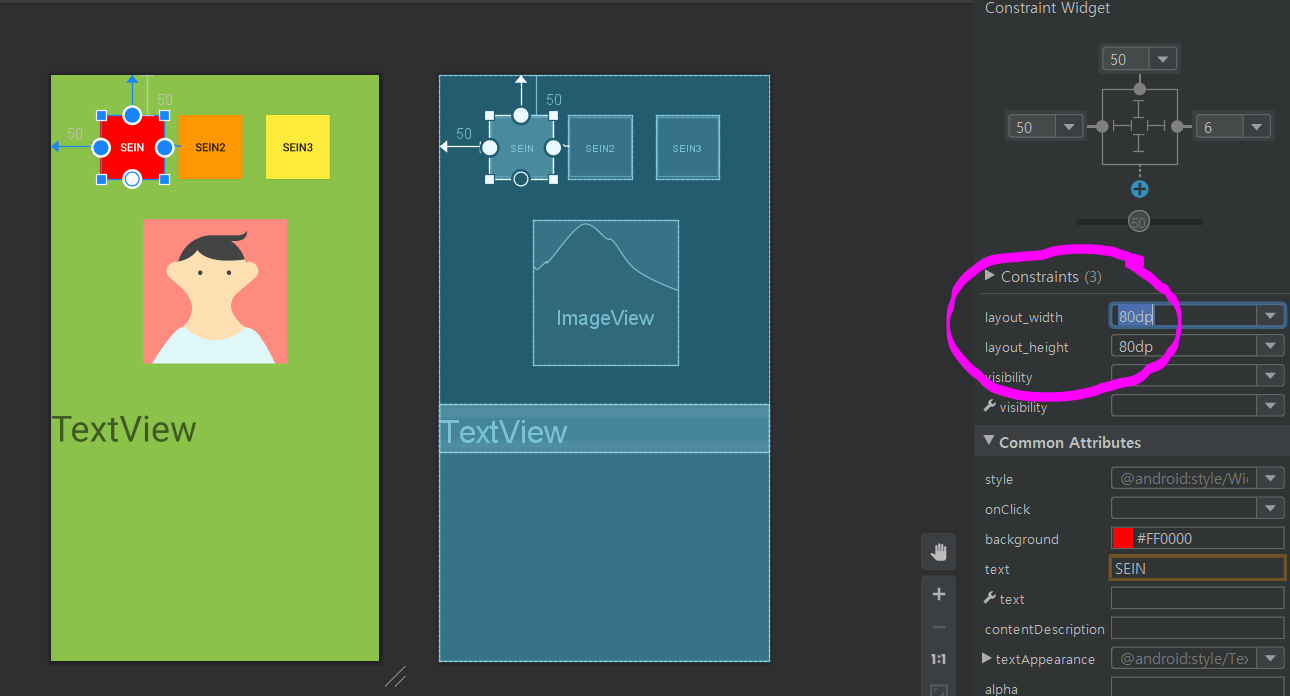
Task: Click the contentDescription input field
Action: point(1198,628)
